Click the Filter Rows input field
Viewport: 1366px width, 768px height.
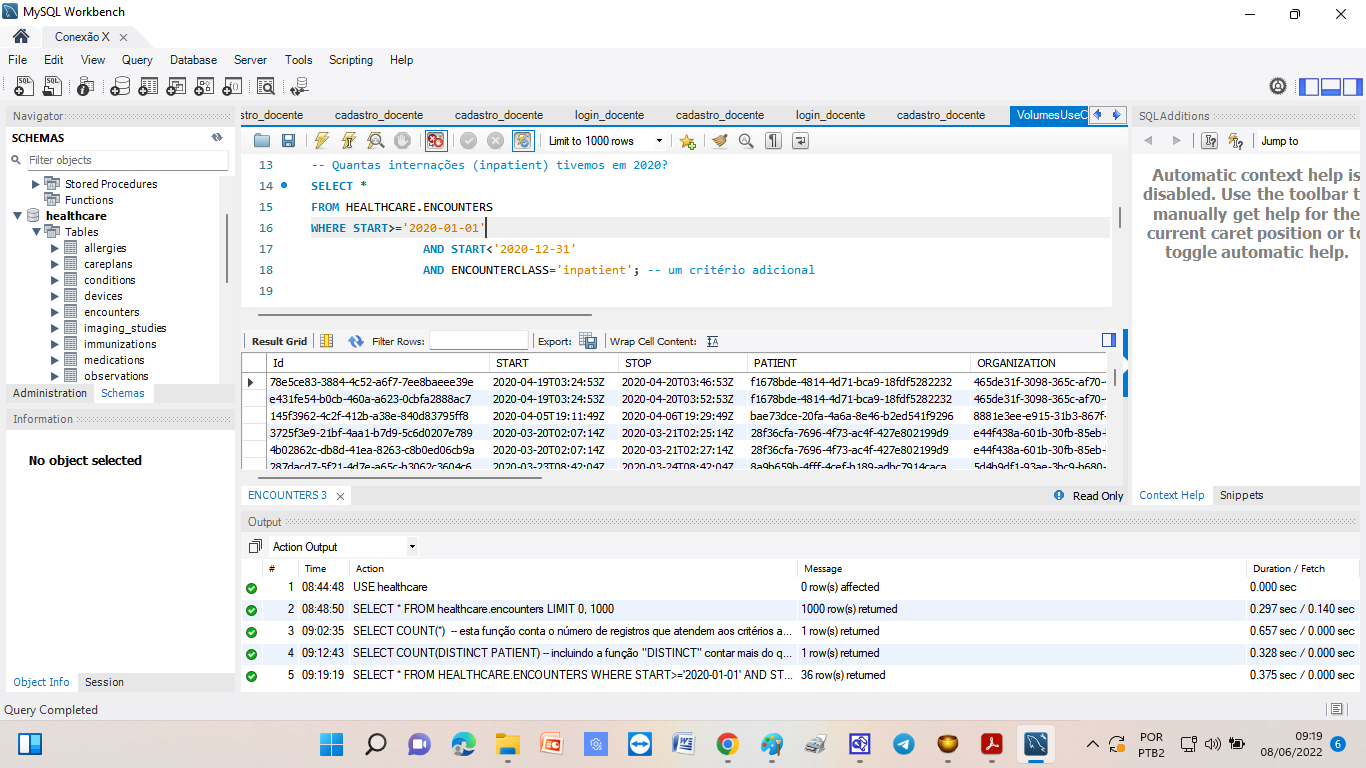click(x=478, y=341)
